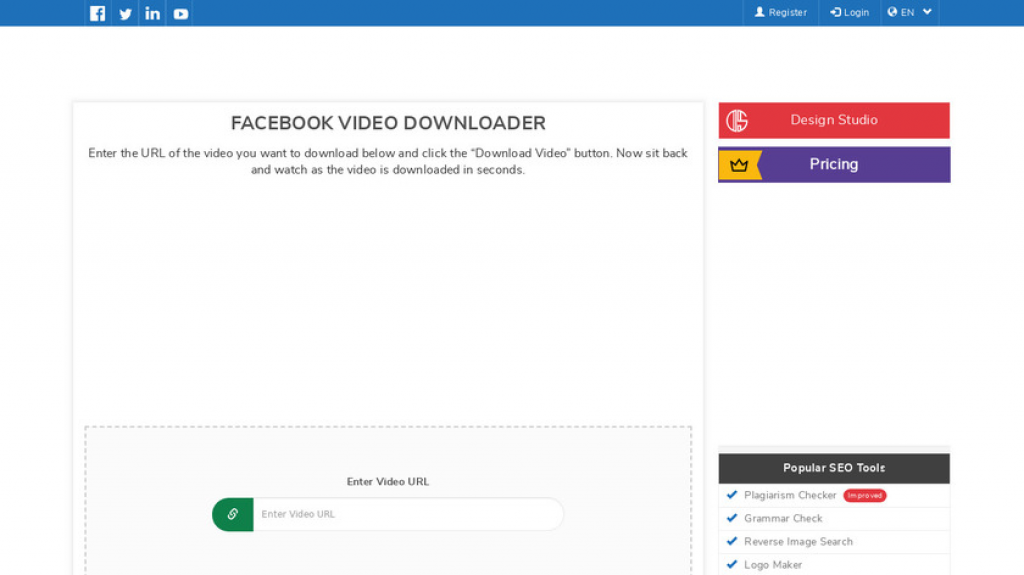The width and height of the screenshot is (1024, 575).
Task: Click the Login link
Action: [849, 12]
